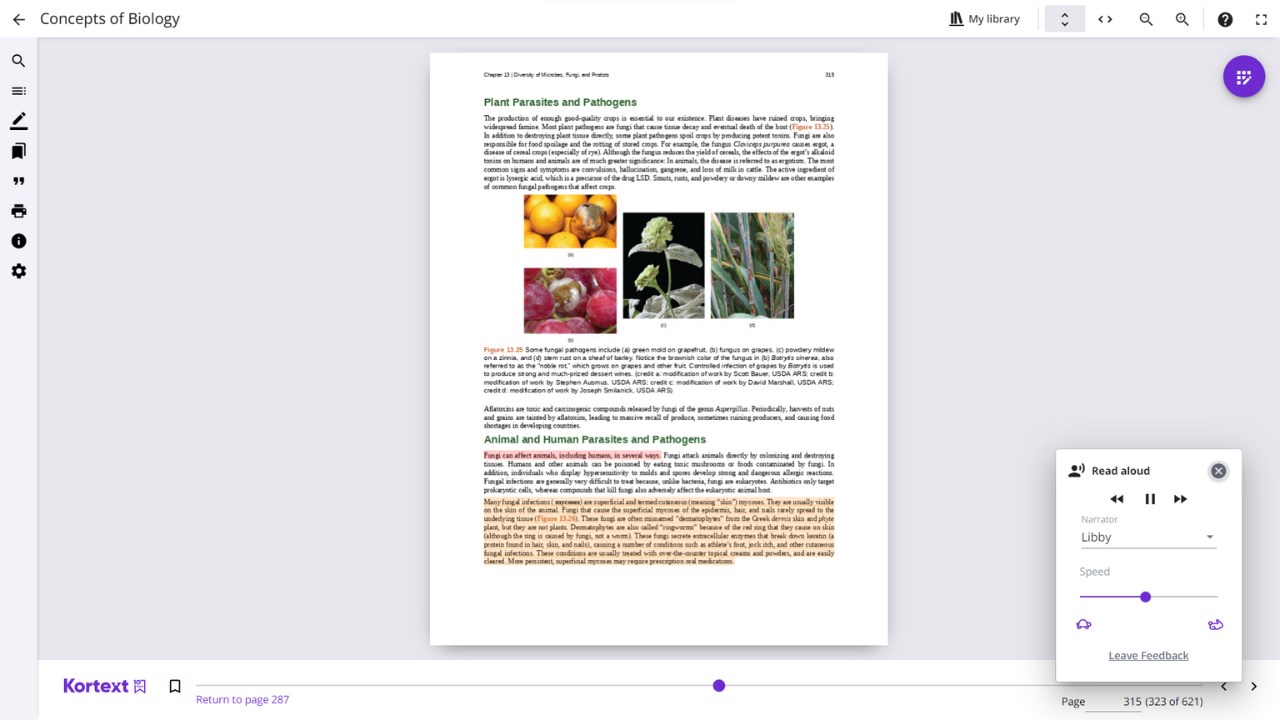Open search in the left sidebar
This screenshot has height=720, width=1280.
(x=18, y=61)
